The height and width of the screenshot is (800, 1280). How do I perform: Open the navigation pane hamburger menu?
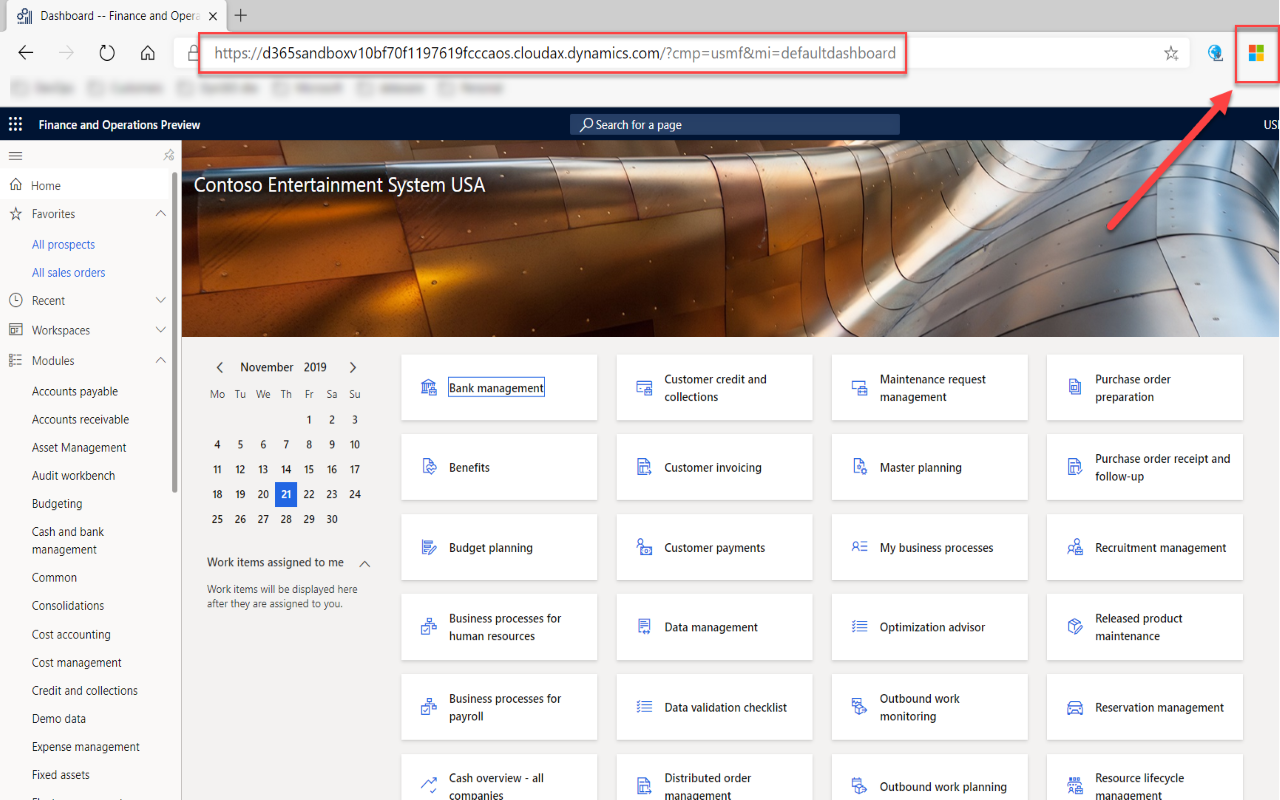[15, 156]
